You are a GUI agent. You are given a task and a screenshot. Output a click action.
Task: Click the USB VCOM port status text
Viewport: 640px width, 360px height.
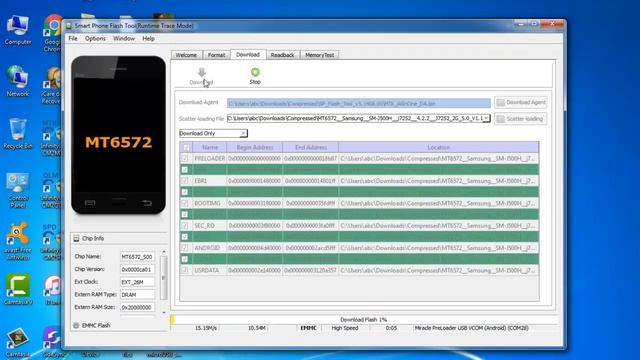471,328
